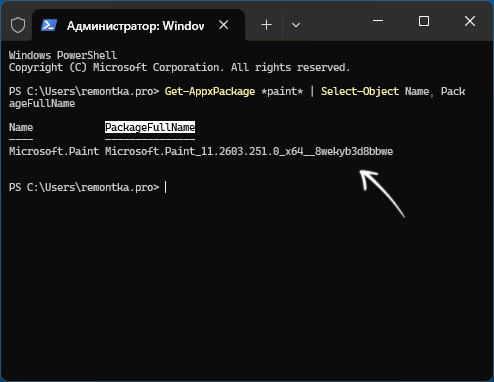The image size is (494, 382).
Task: Click the *paint* argument in the command
Action: (282, 91)
